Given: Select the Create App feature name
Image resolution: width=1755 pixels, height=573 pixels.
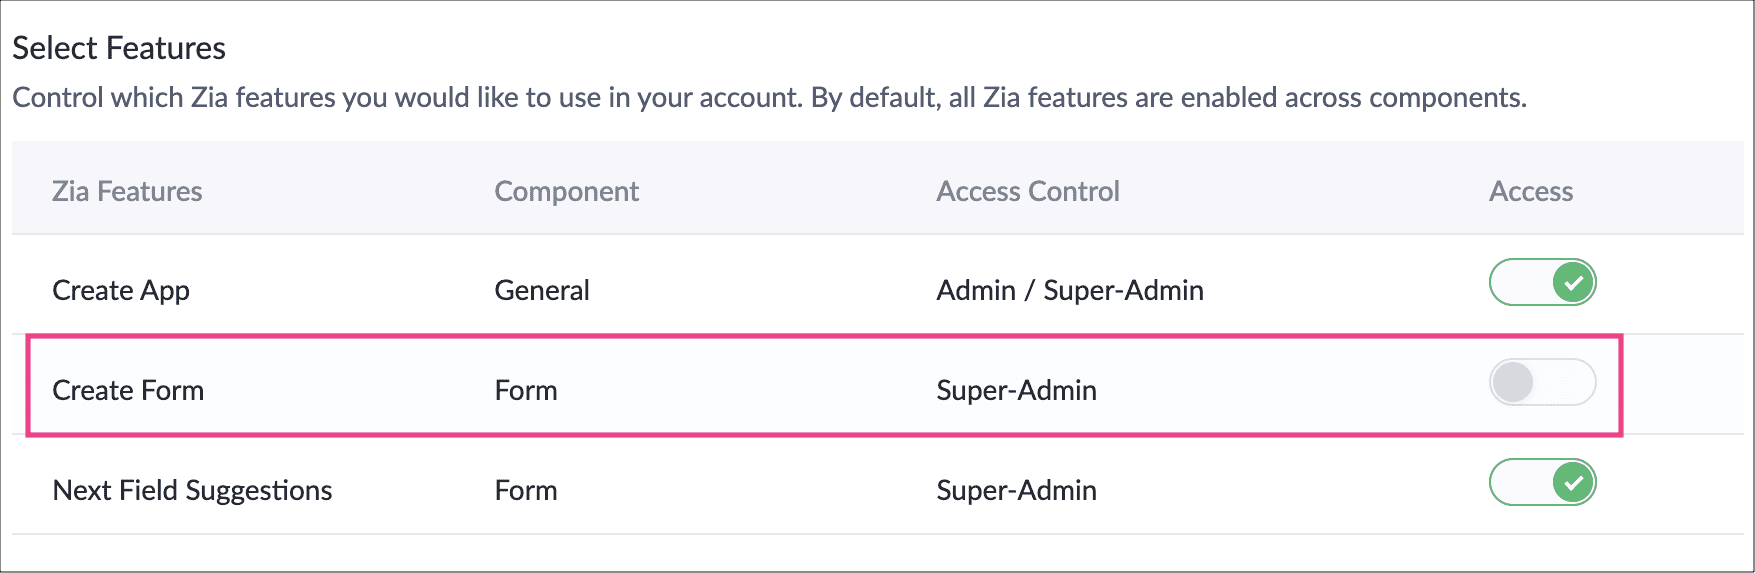Looking at the screenshot, I should pyautogui.click(x=121, y=290).
